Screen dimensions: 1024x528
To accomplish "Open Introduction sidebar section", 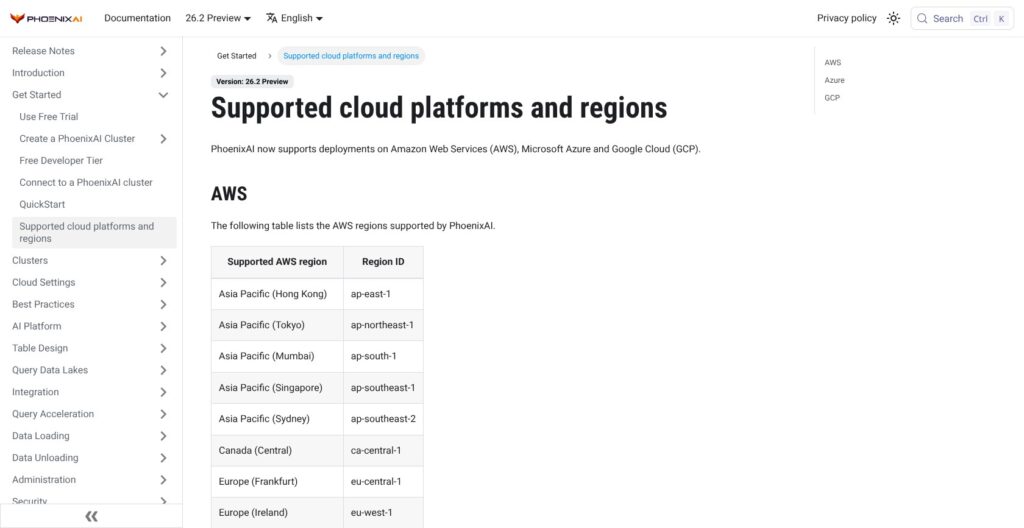I will point(38,73).
